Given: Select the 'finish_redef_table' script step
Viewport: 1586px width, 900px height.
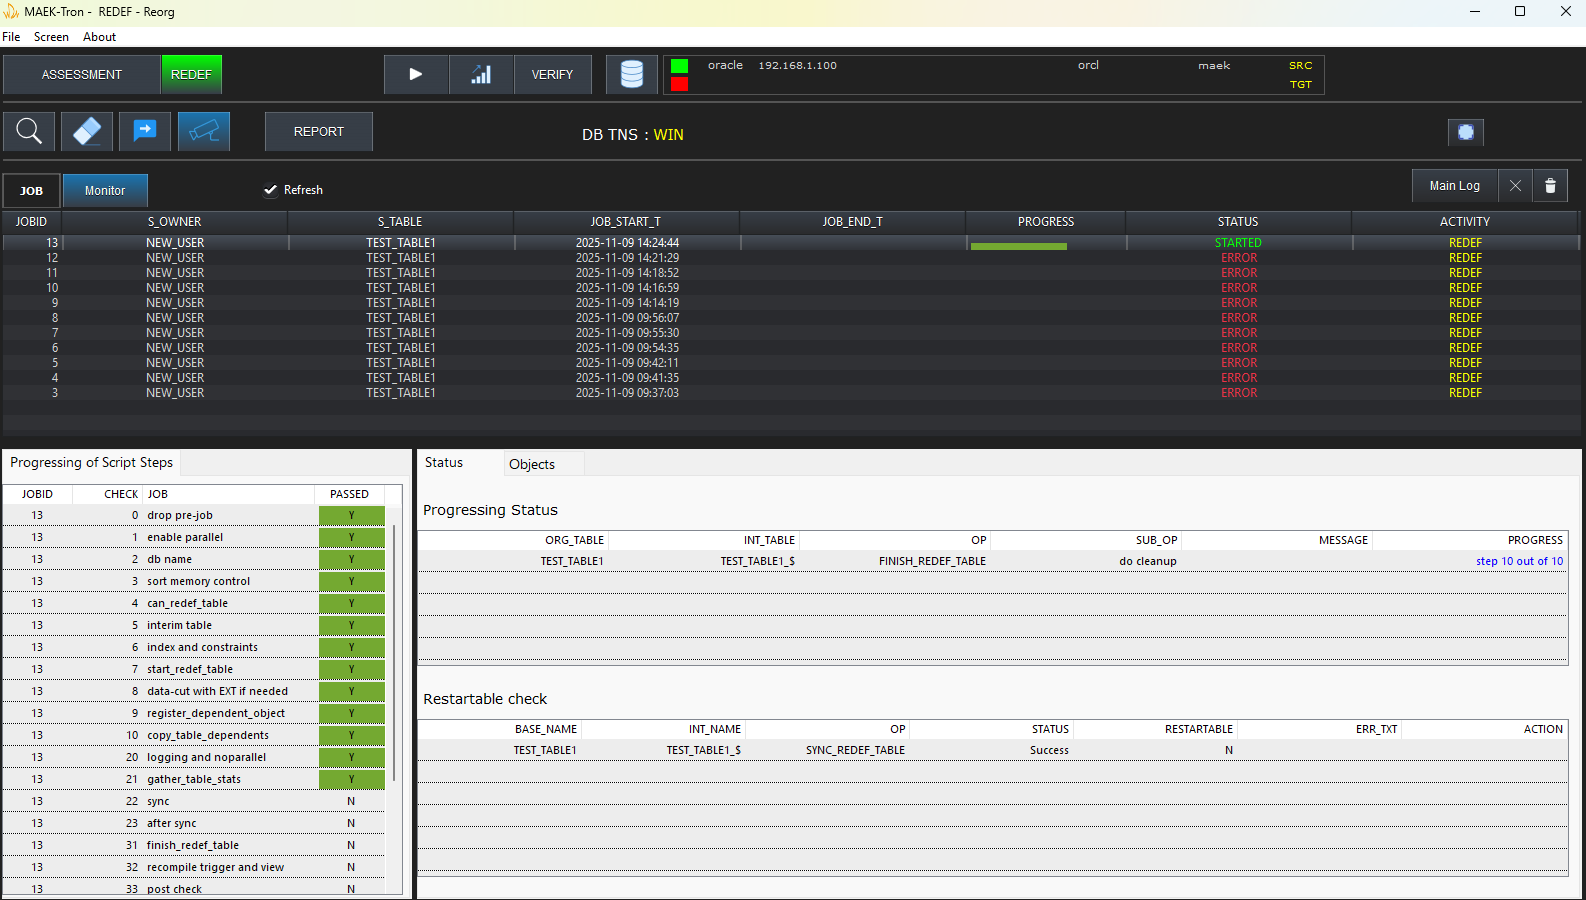Looking at the screenshot, I should point(194,845).
